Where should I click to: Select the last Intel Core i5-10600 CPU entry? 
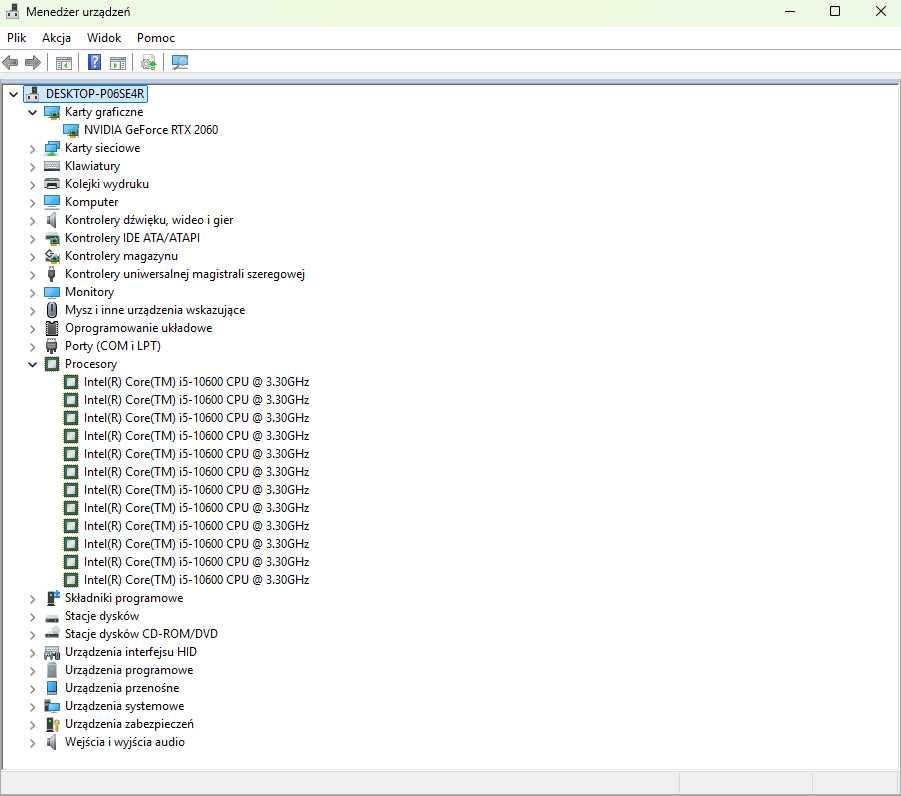click(x=197, y=580)
